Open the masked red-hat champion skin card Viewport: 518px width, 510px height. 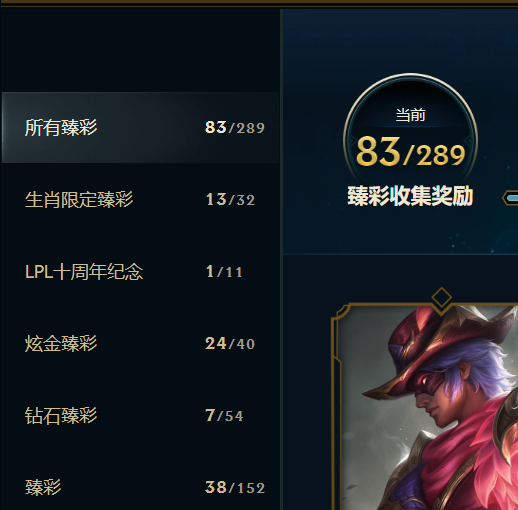(x=425, y=407)
